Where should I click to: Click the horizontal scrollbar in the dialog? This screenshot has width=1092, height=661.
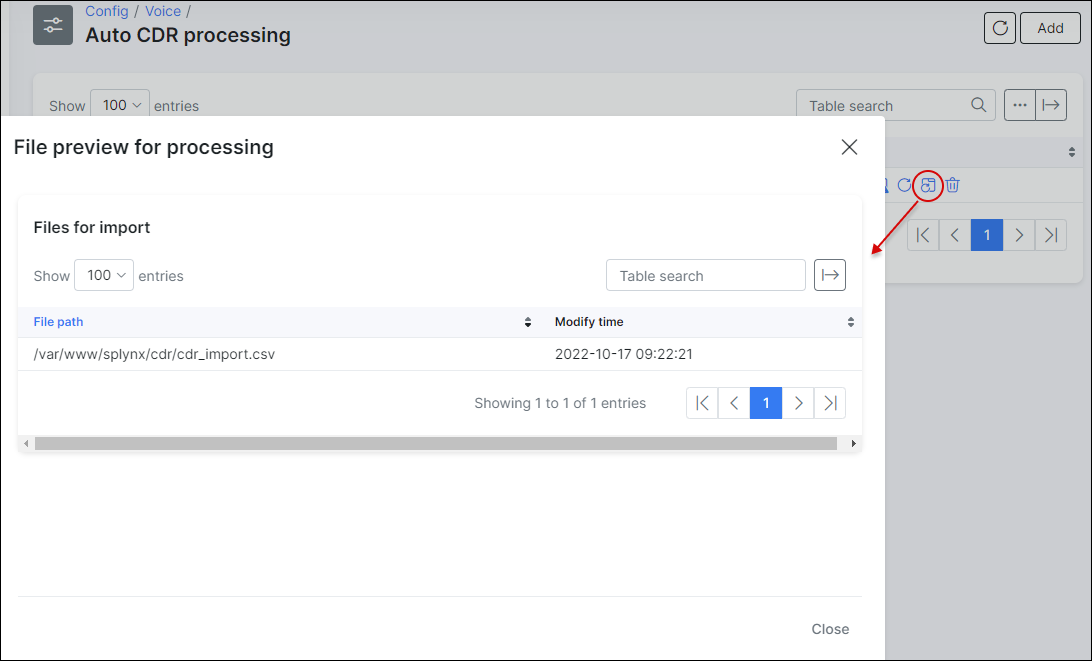(x=435, y=443)
